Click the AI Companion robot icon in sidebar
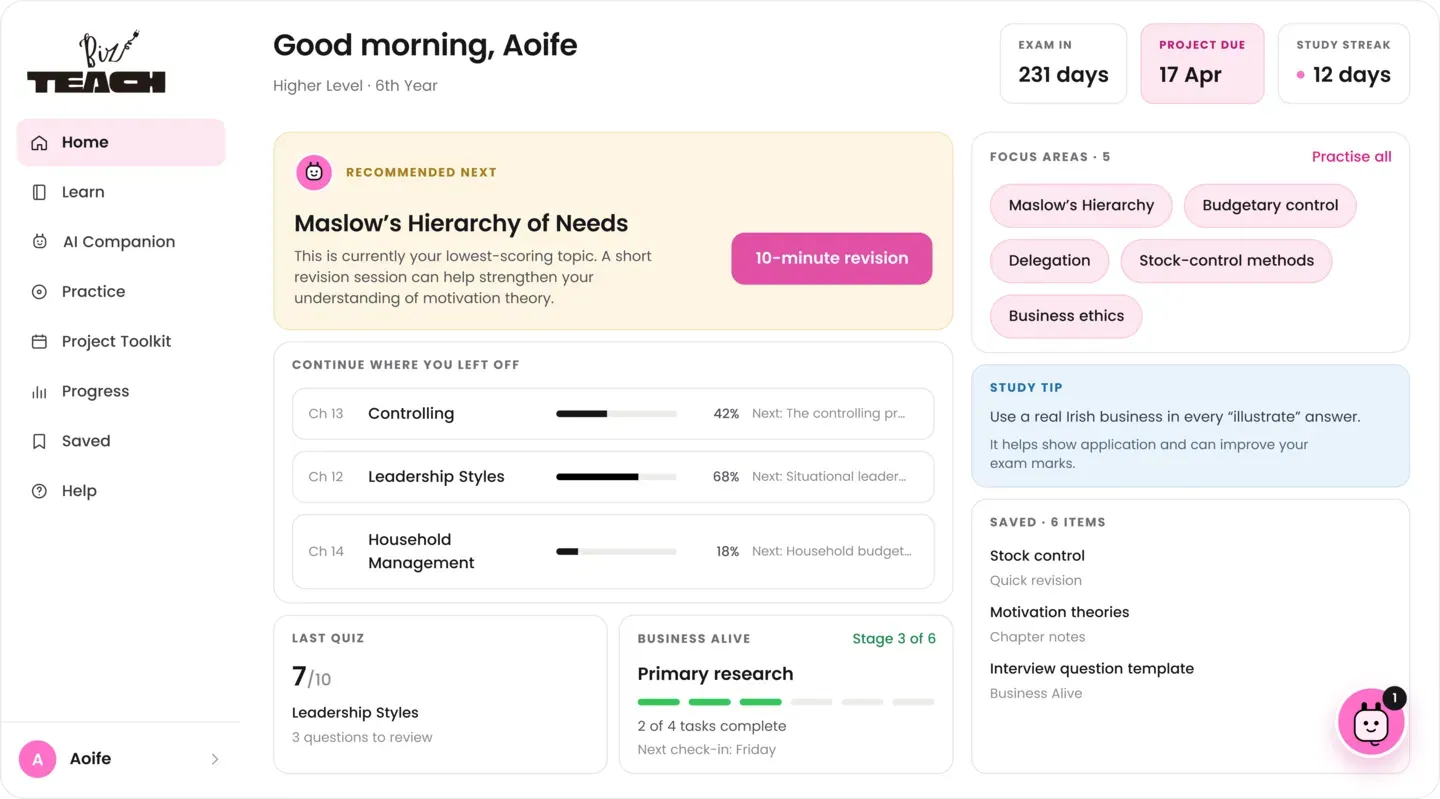 pos(39,242)
